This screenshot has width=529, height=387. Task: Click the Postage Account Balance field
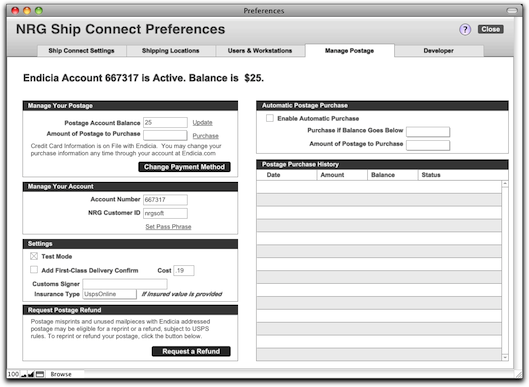(165, 122)
